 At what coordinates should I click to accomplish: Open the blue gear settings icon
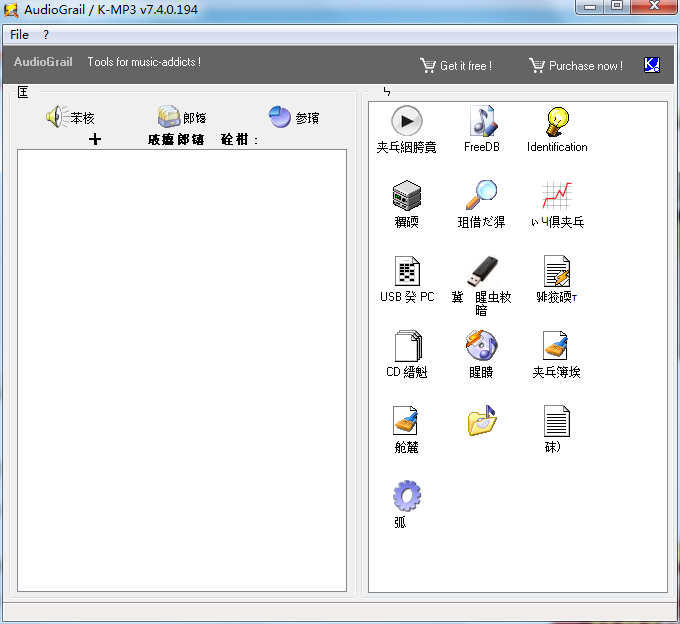[406, 496]
